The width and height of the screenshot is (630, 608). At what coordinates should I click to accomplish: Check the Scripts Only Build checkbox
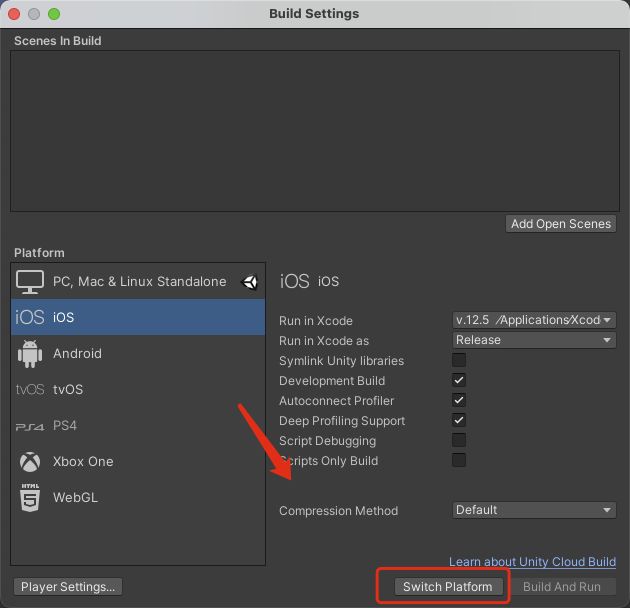tap(459, 460)
